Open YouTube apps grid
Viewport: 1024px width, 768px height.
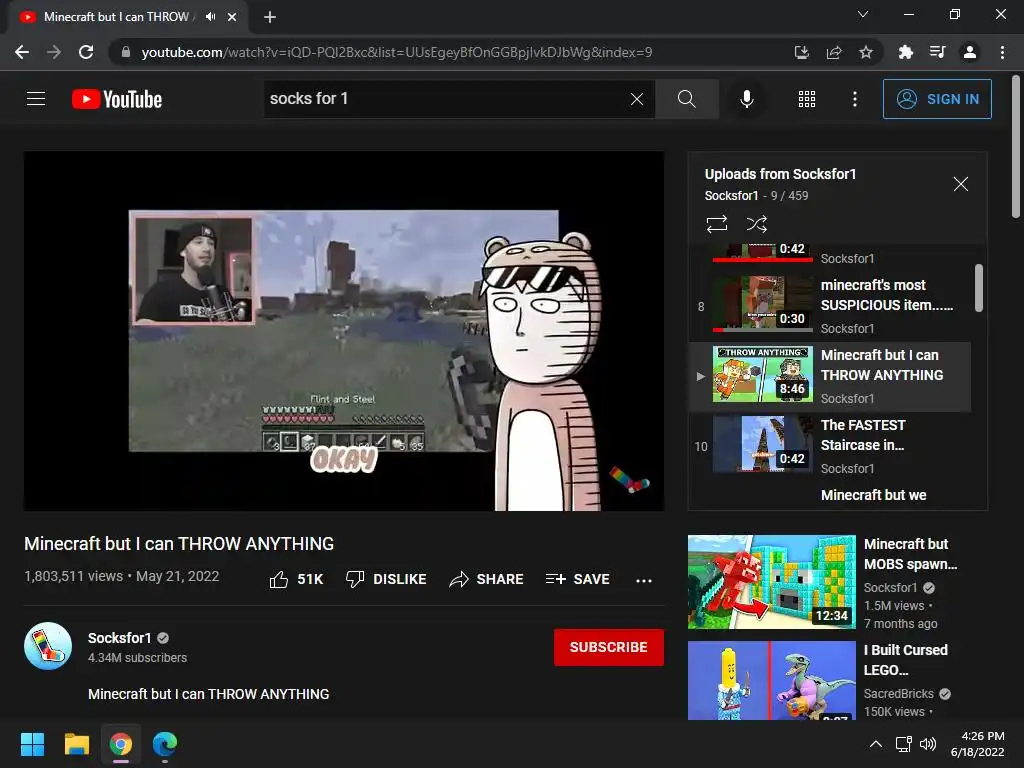point(807,99)
